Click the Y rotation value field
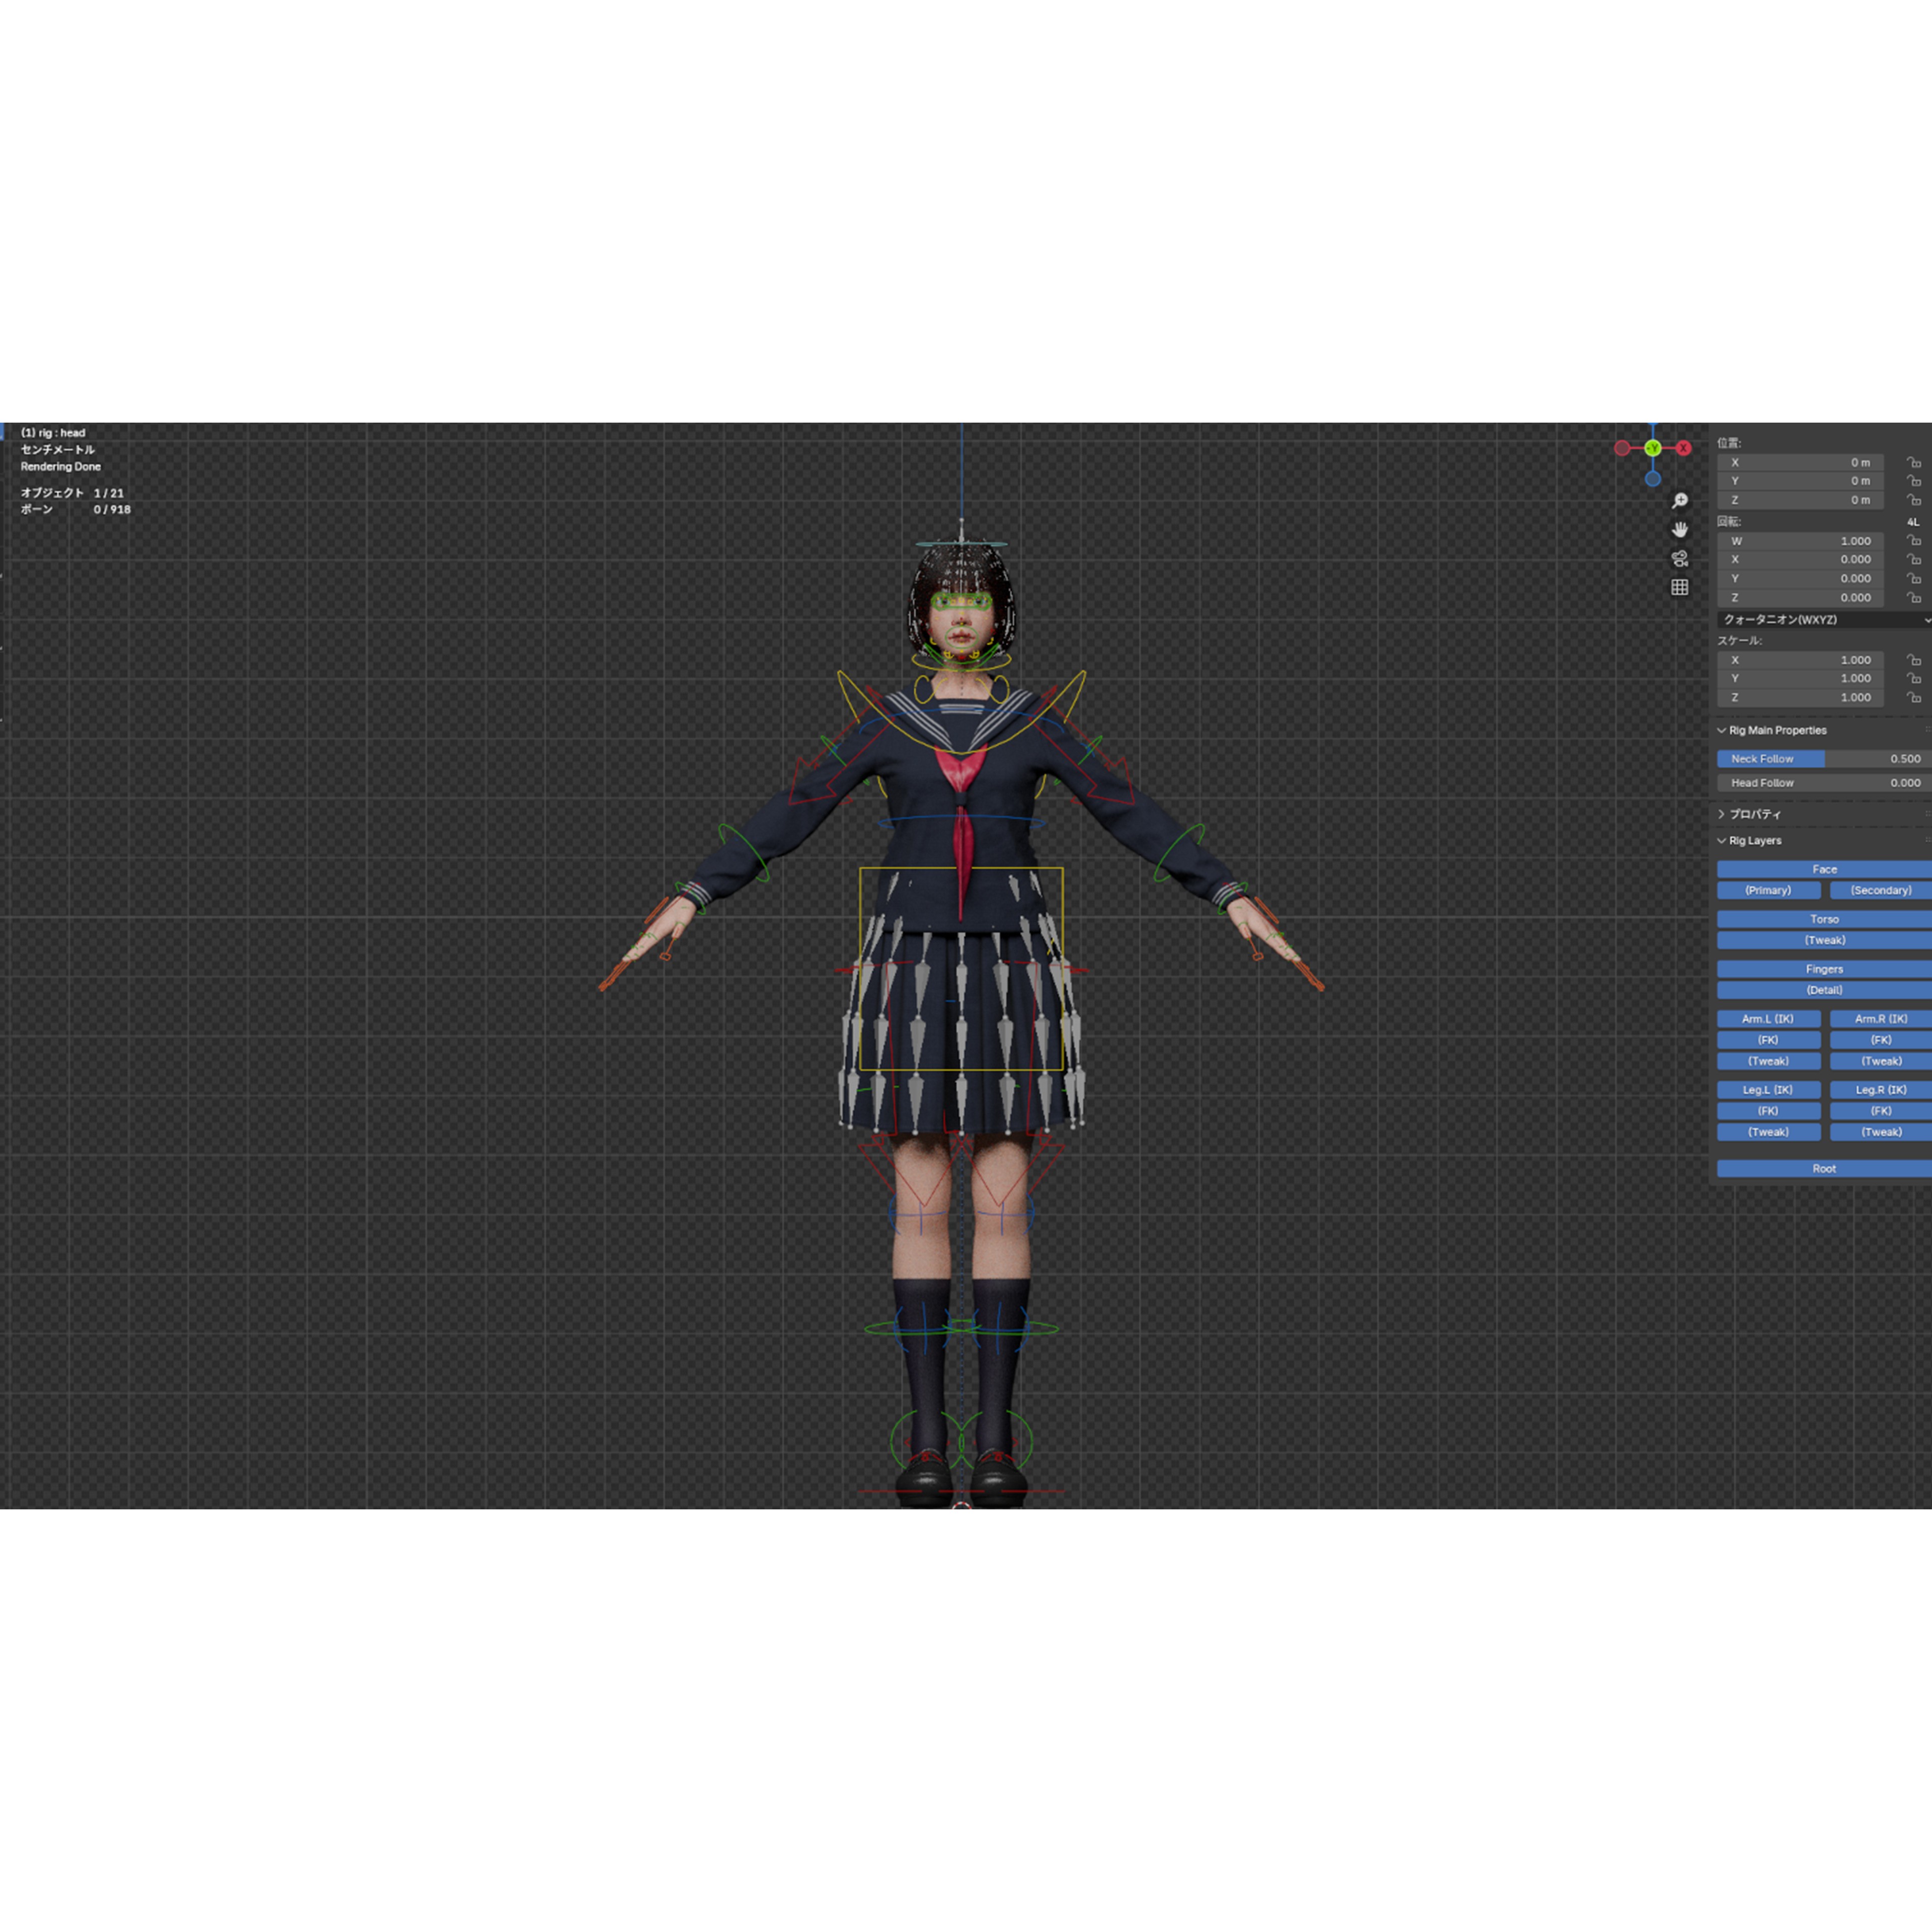The image size is (1932, 1932). 1800,578
